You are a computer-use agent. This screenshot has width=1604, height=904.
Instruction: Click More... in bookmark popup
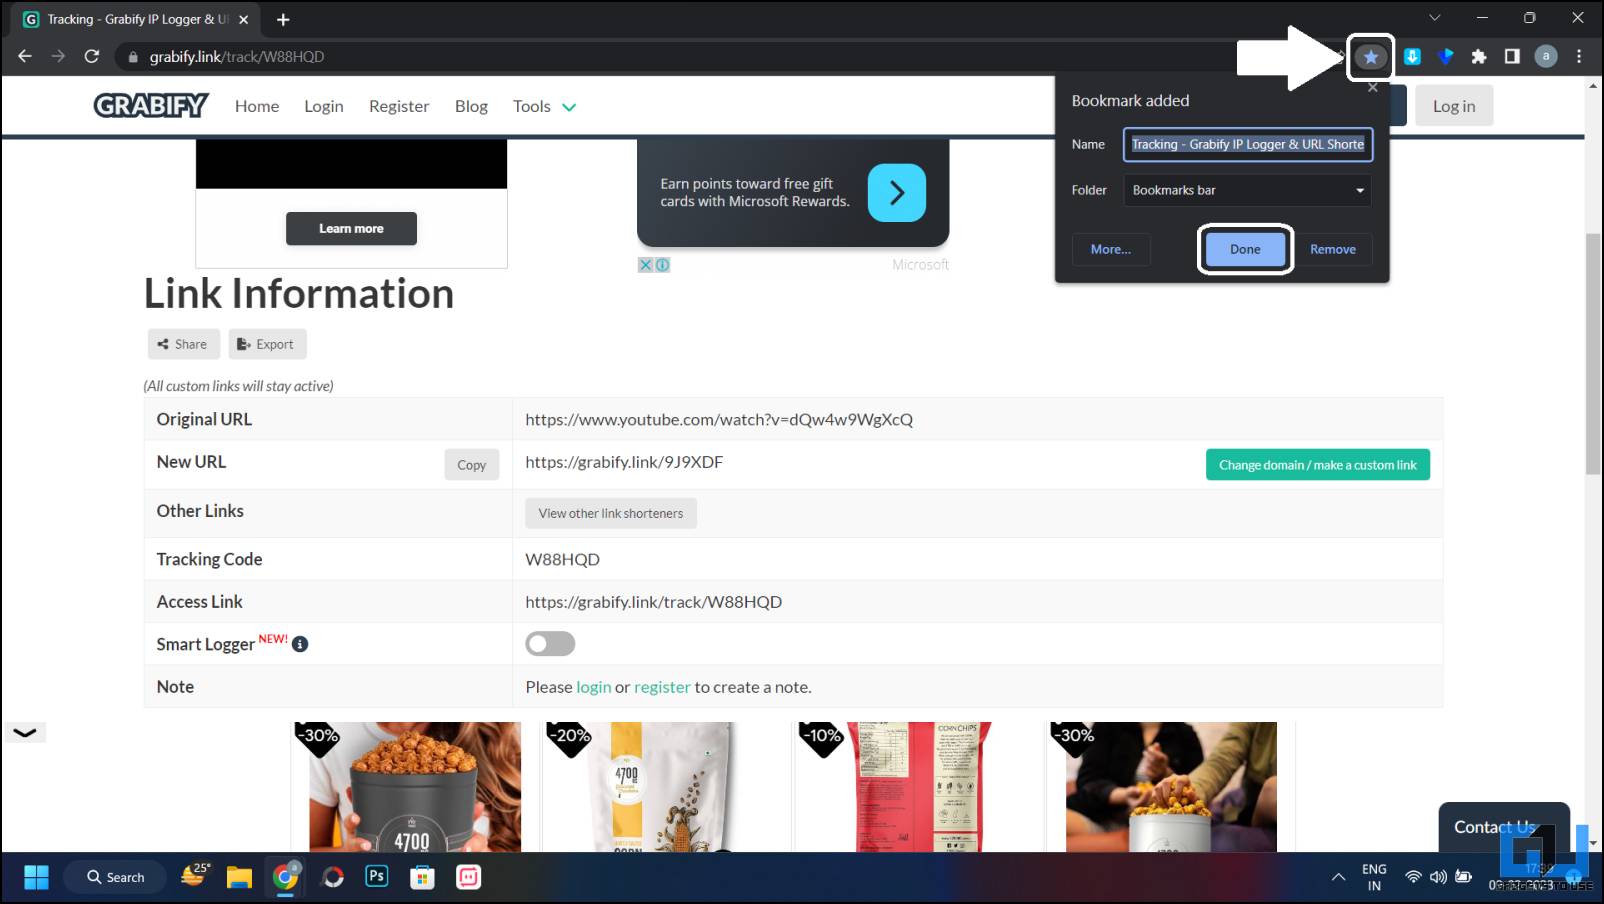point(1111,249)
